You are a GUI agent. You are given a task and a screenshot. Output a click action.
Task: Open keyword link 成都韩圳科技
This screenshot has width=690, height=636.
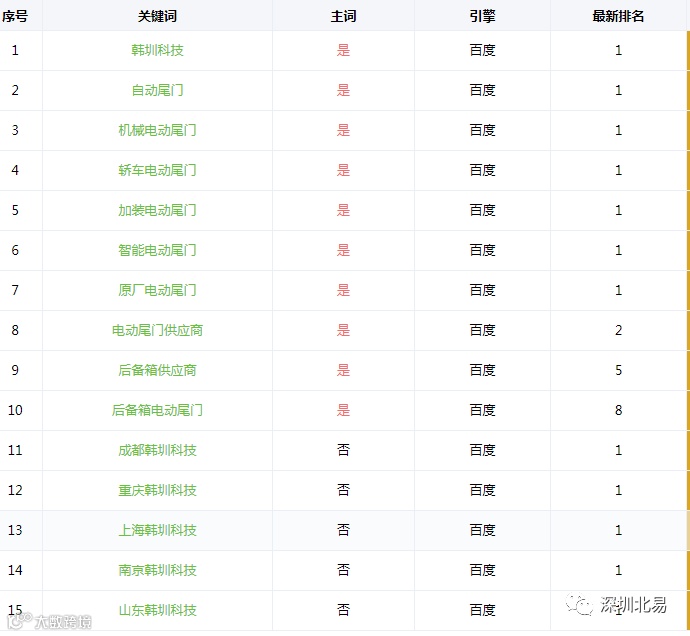(x=157, y=450)
